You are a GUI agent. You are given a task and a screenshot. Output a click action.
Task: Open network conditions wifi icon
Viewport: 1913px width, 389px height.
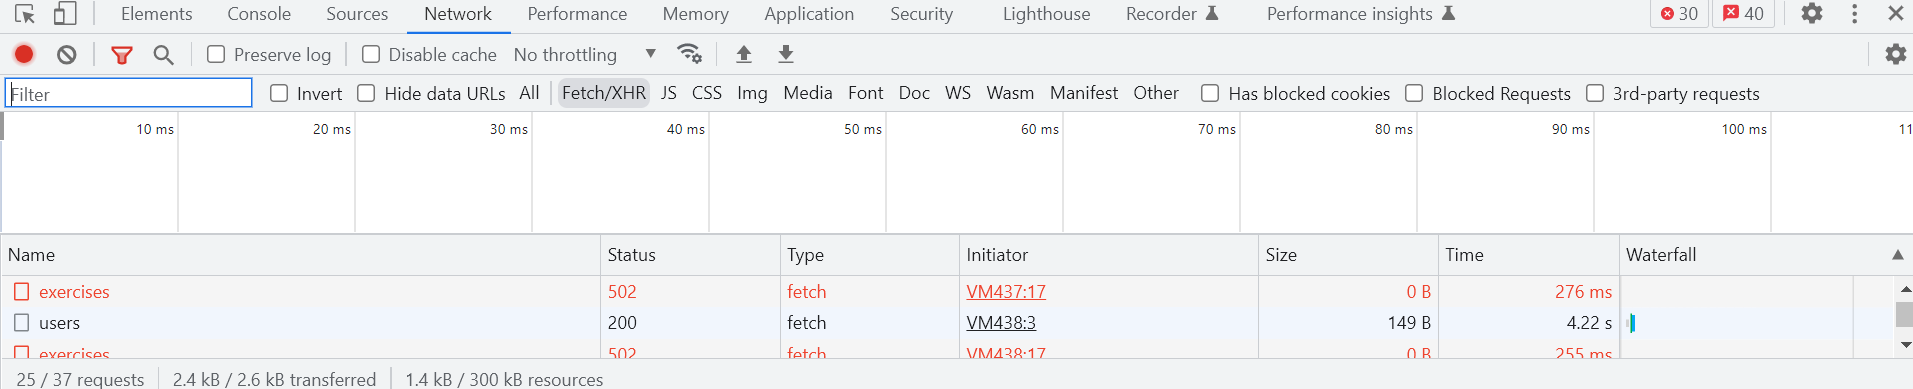click(689, 54)
